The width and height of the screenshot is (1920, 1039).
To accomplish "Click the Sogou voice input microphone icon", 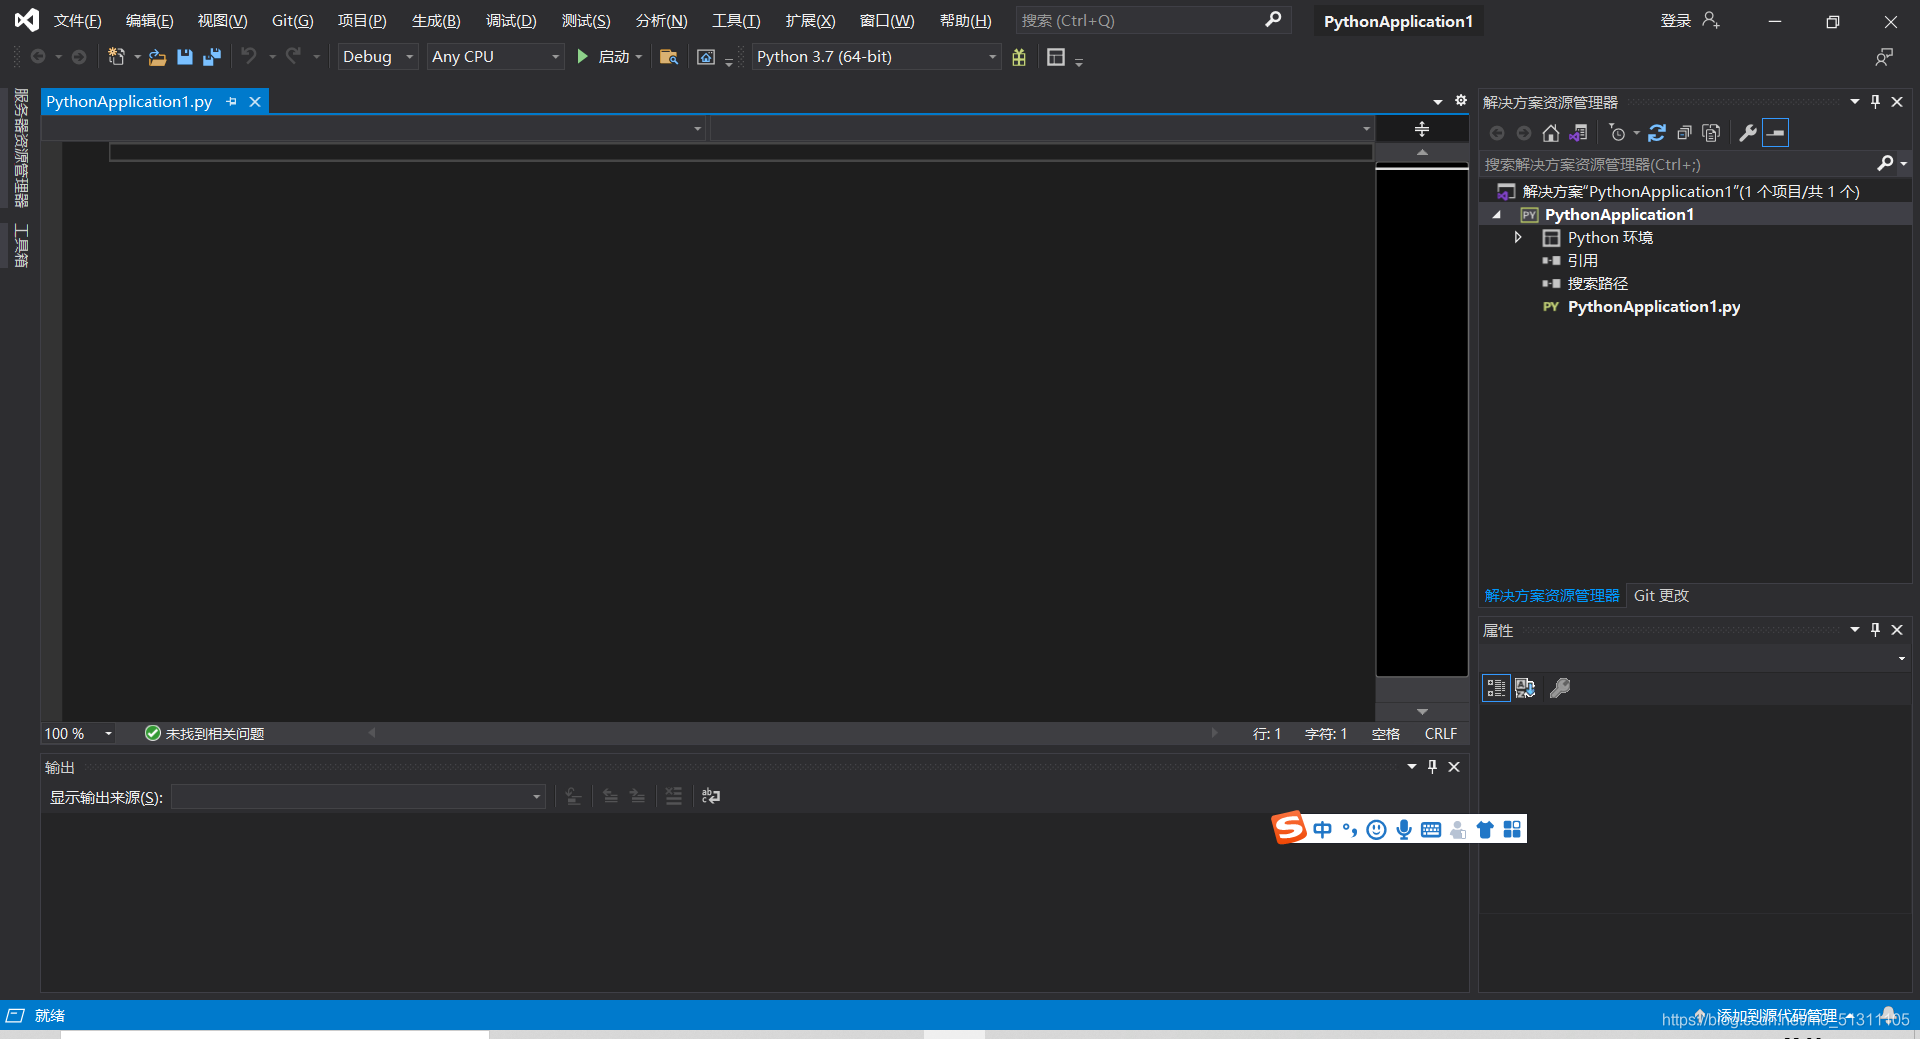I will [x=1404, y=829].
